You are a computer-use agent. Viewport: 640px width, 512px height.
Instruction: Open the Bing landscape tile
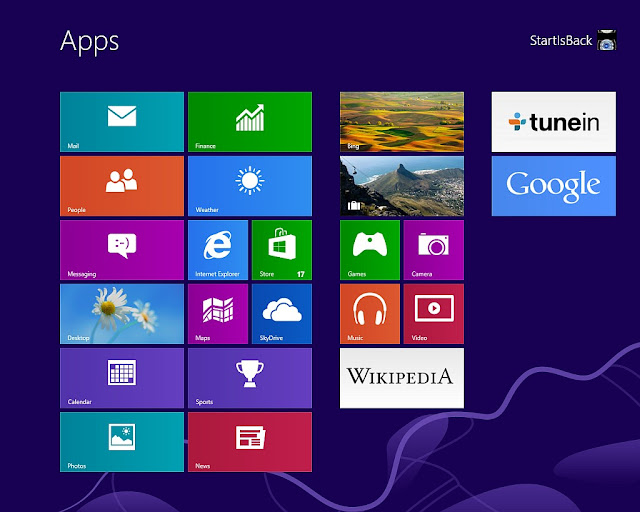point(402,122)
